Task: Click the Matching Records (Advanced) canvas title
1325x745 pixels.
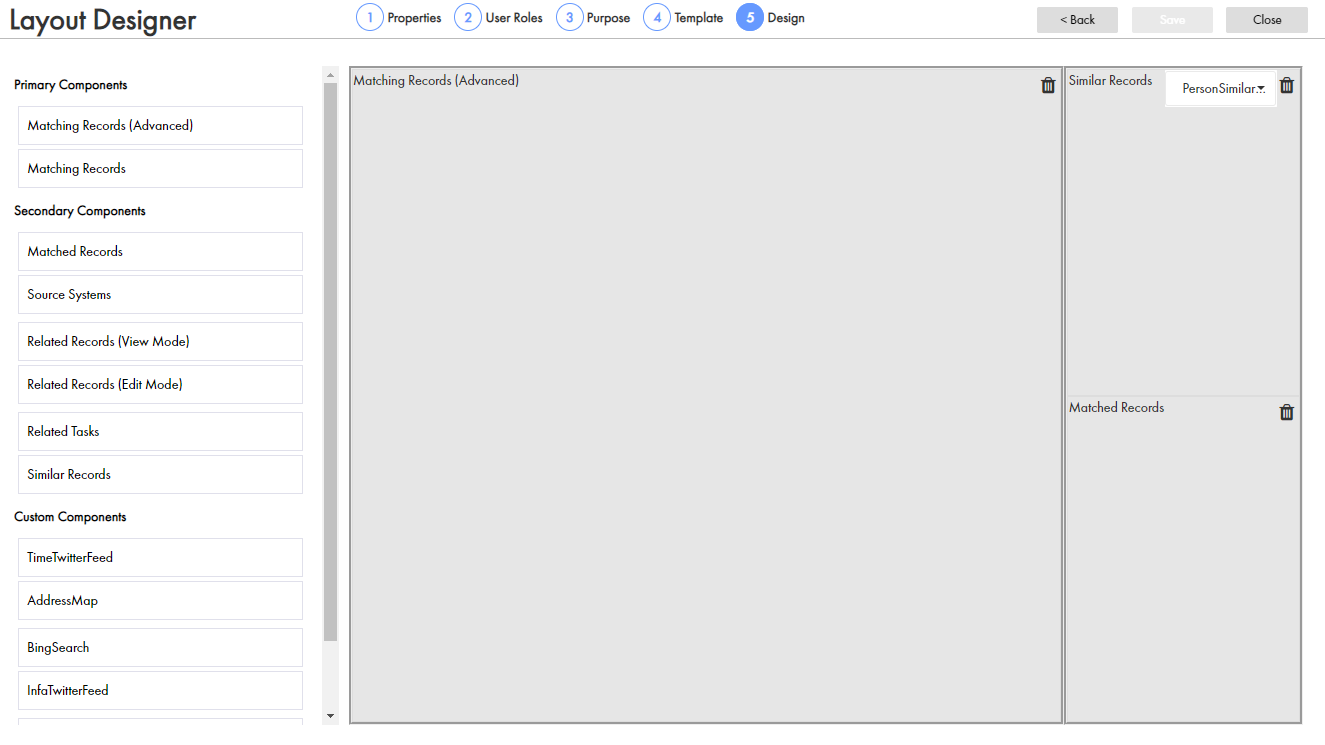Action: pyautogui.click(x=436, y=81)
